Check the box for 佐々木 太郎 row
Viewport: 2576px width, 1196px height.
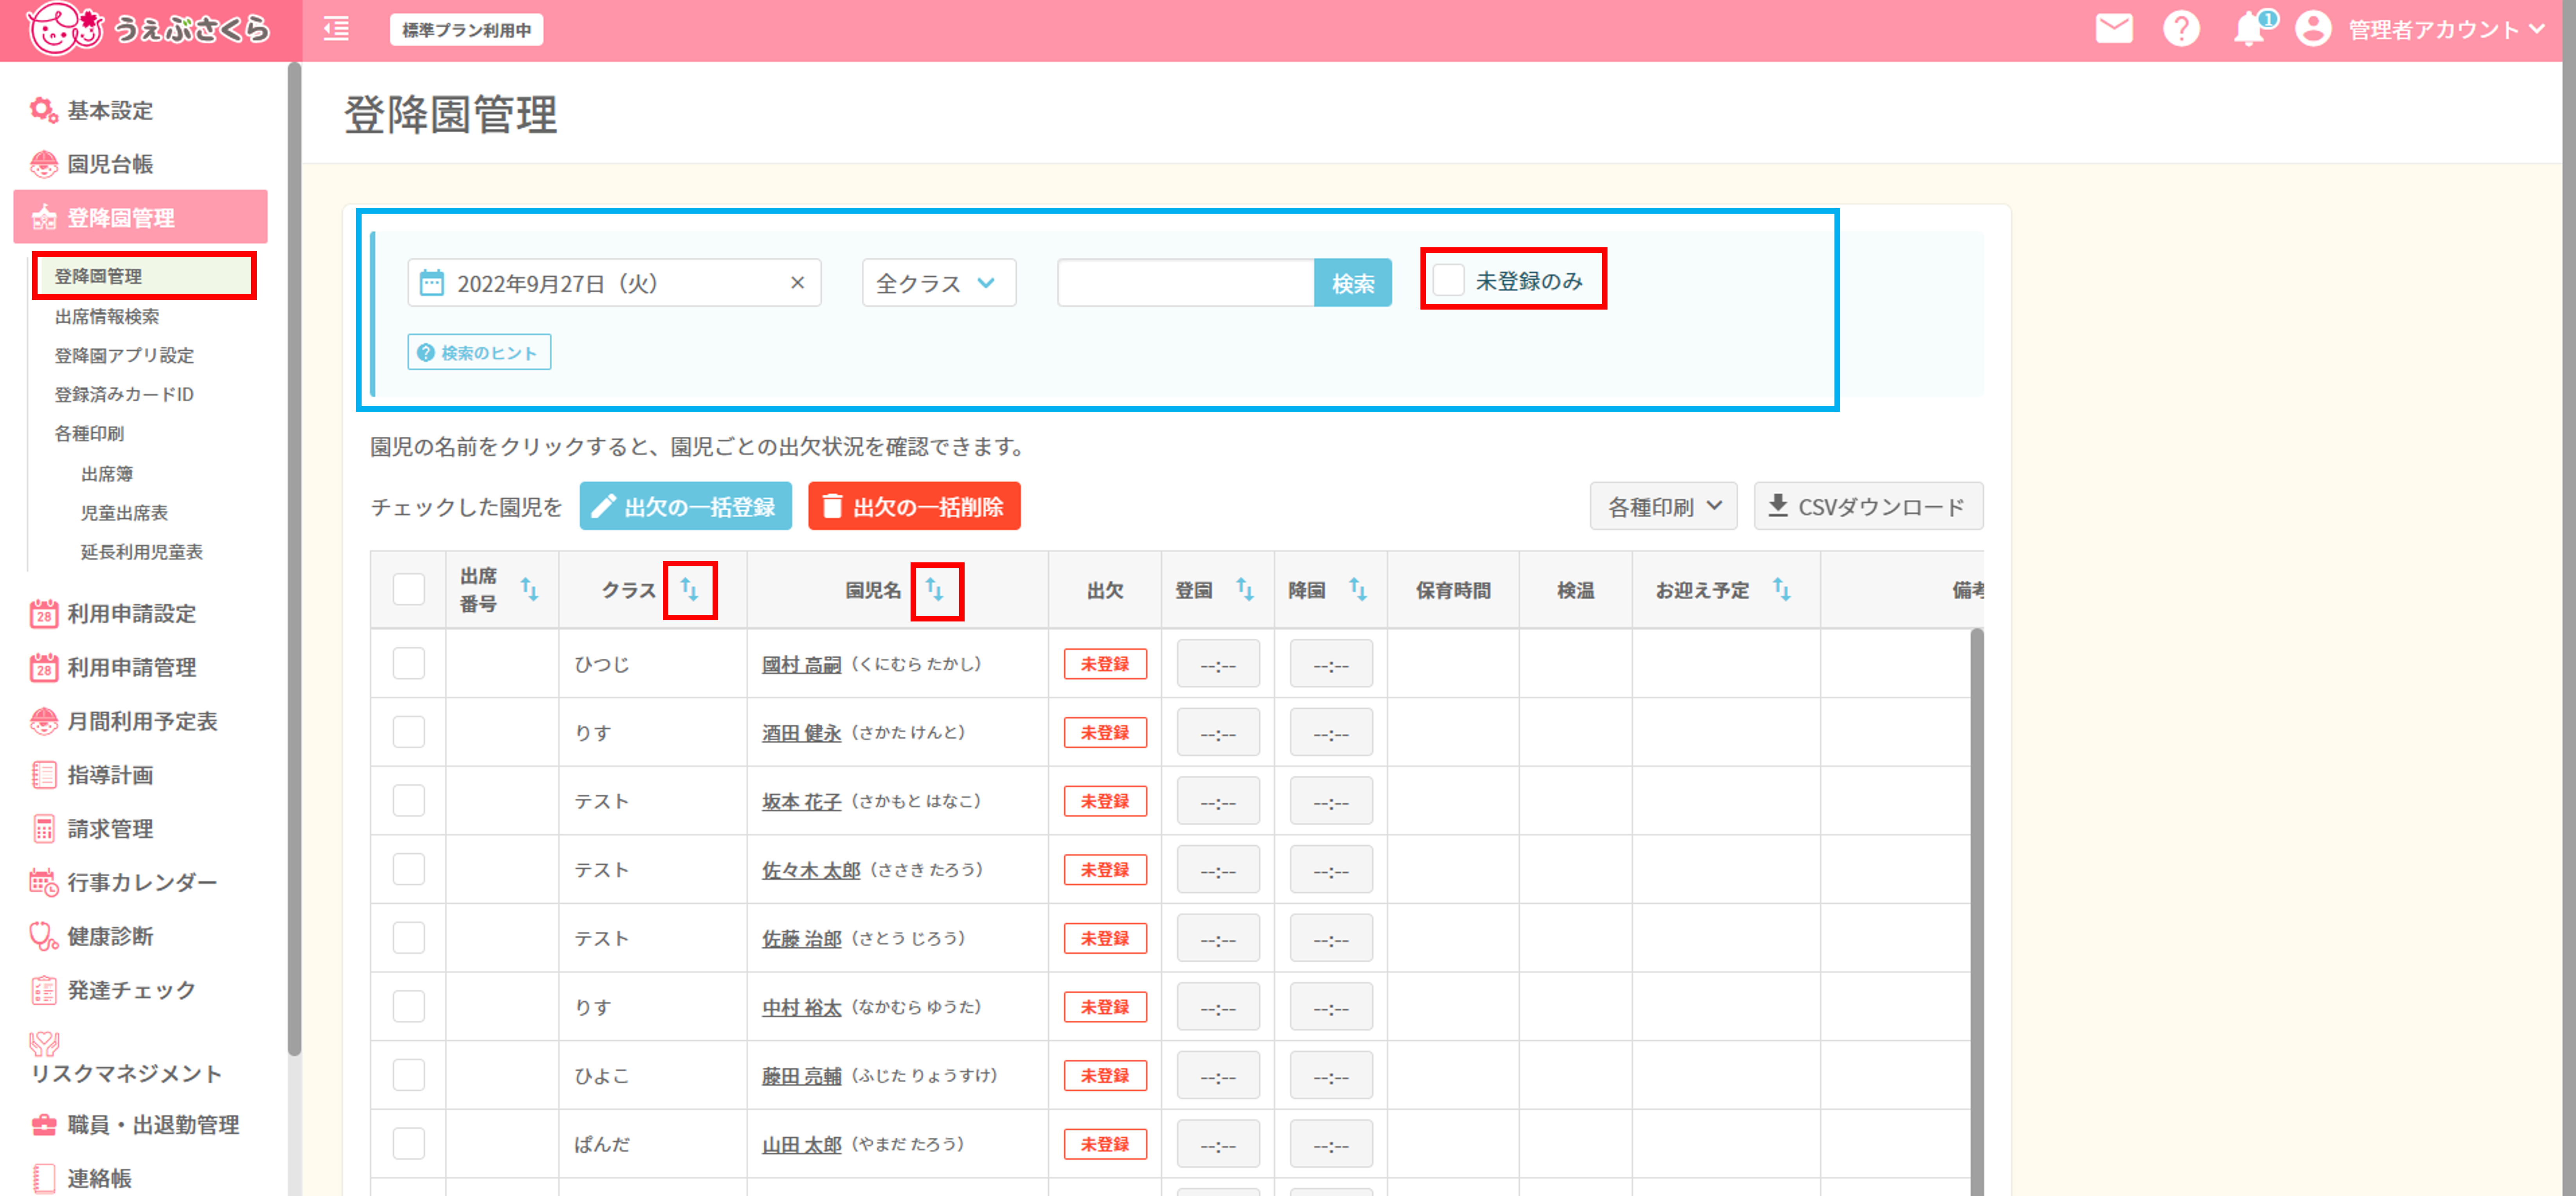pyautogui.click(x=409, y=869)
